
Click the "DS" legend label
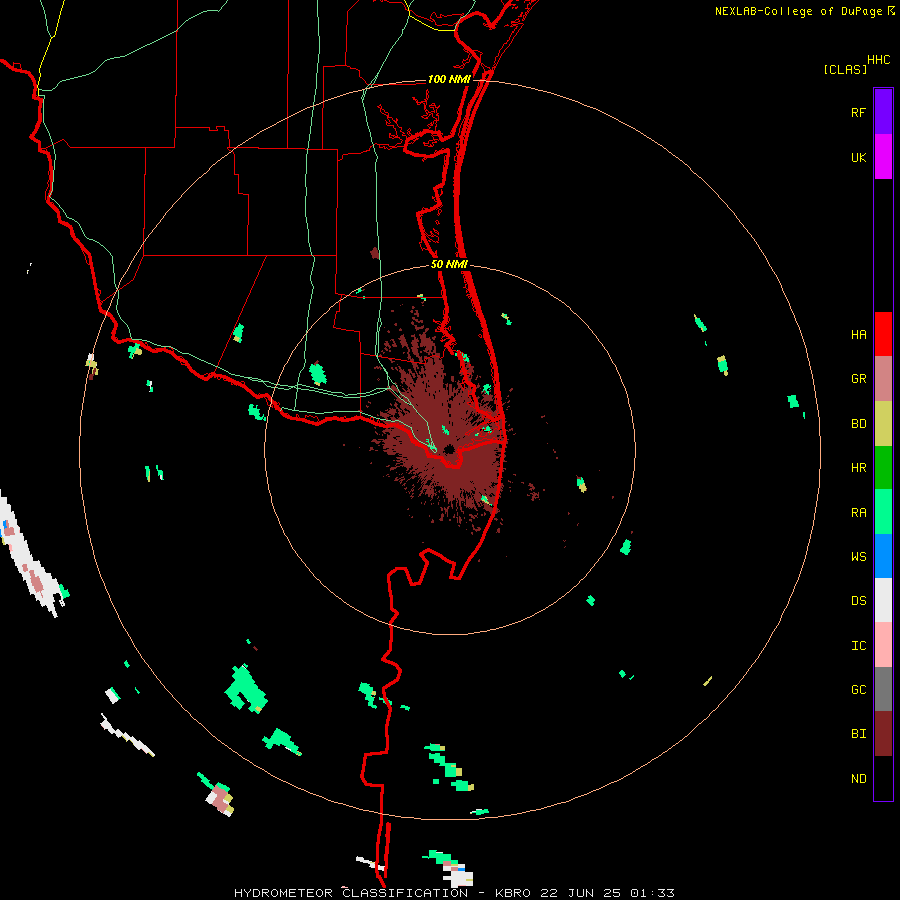[x=858, y=600]
